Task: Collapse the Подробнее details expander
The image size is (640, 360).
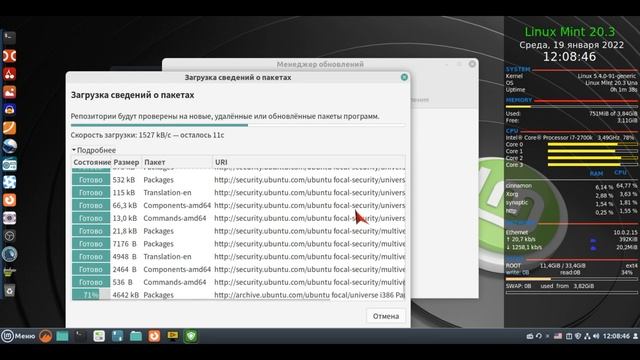Action: click(x=94, y=150)
